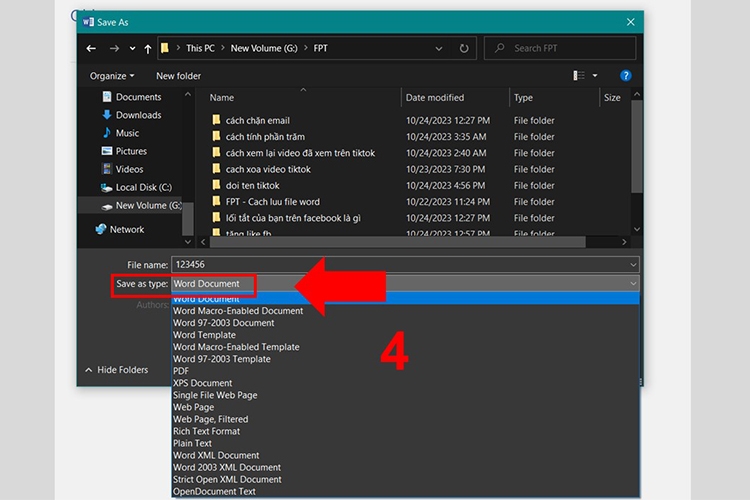Image resolution: width=750 pixels, height=500 pixels.
Task: Choose OpenDocument Text type
Action: coord(405,491)
